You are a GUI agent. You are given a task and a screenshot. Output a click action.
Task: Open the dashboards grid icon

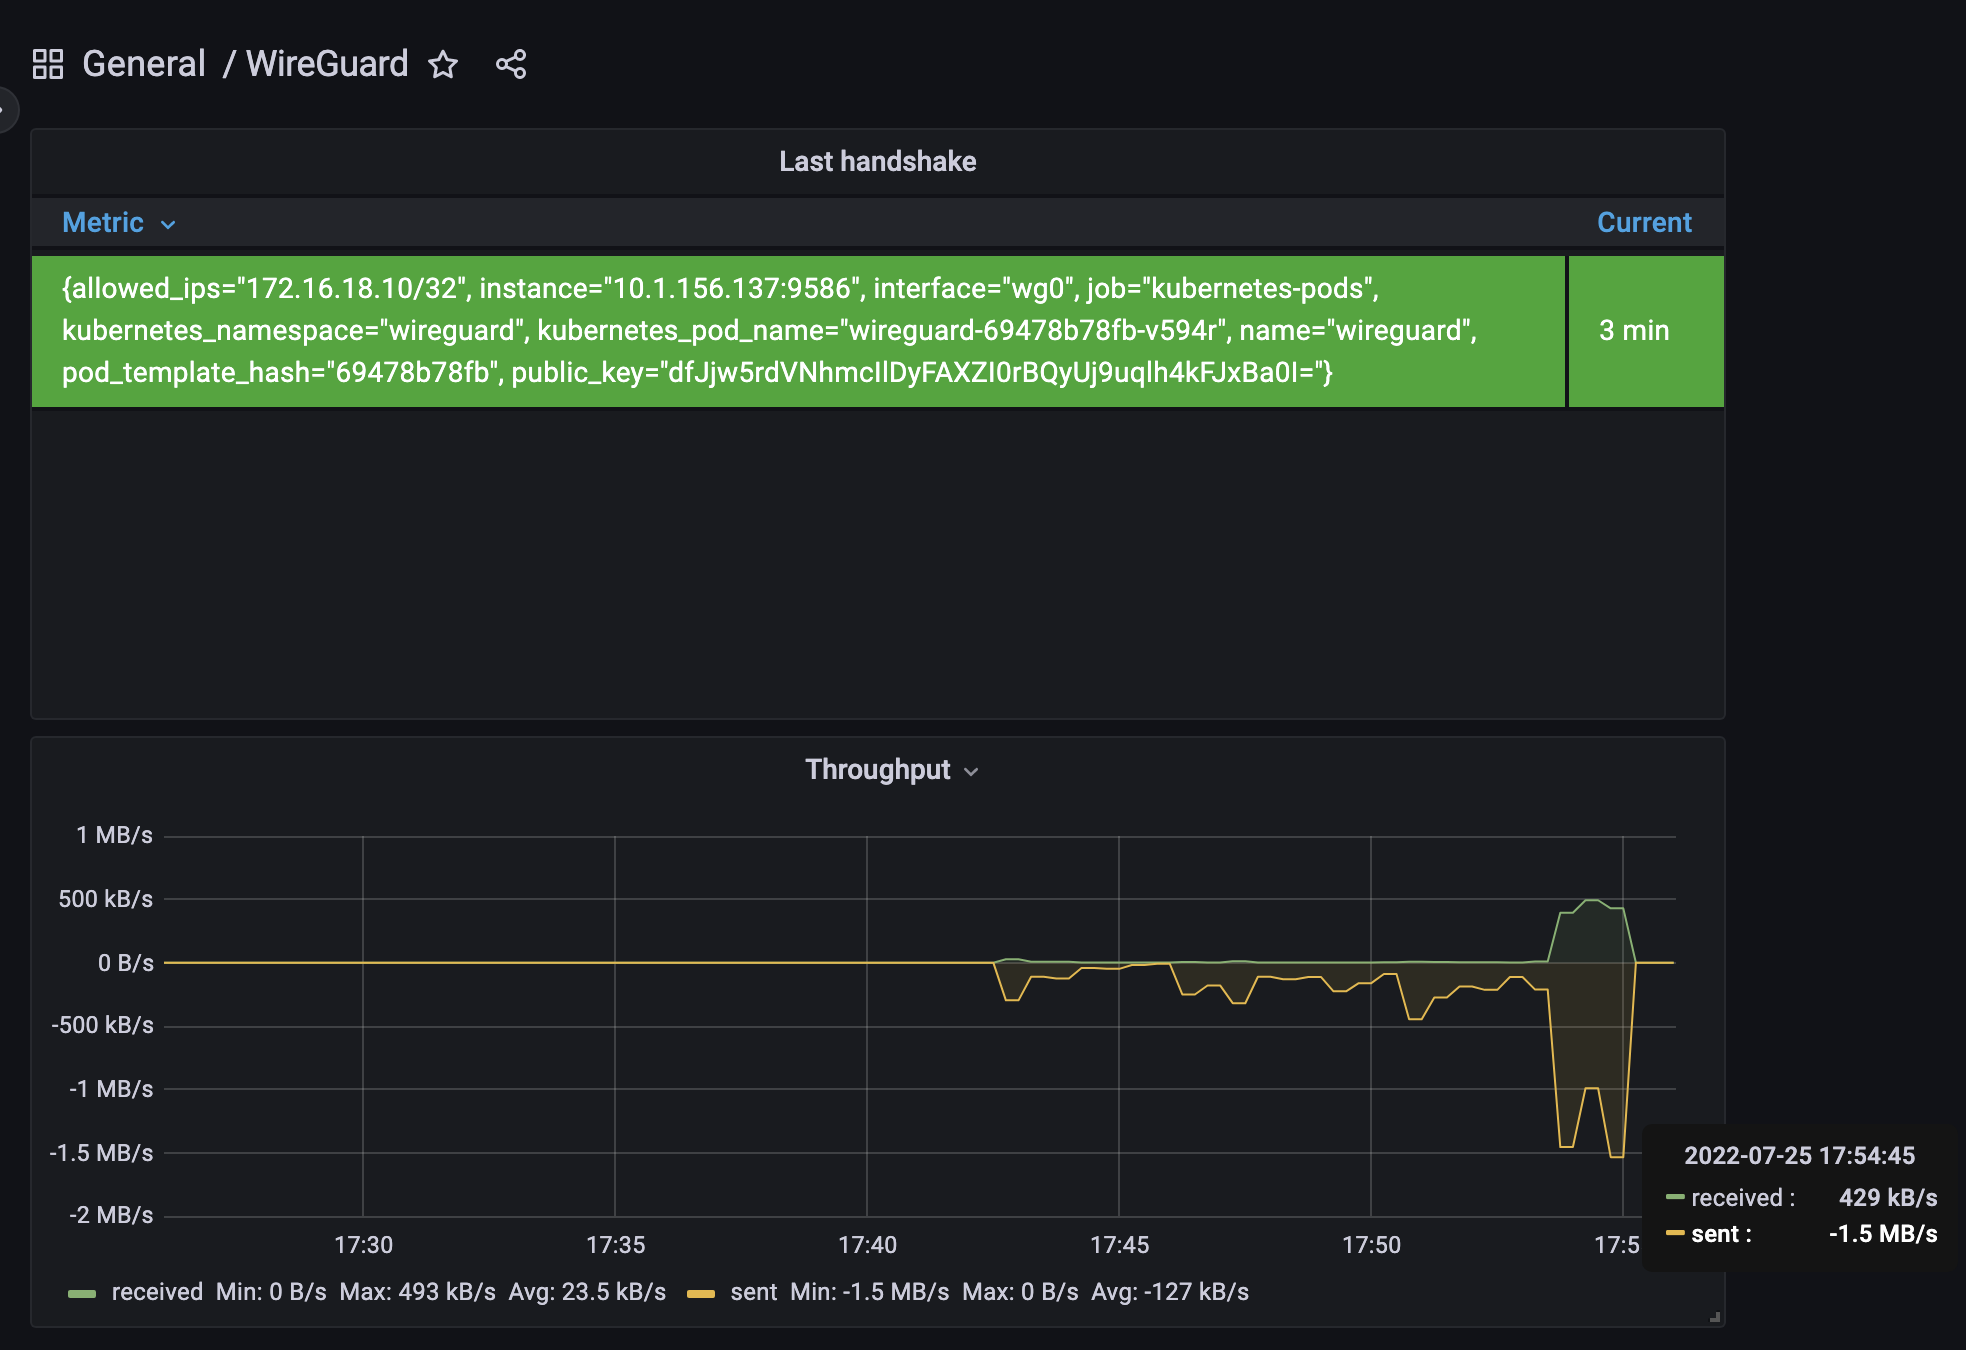tap(47, 63)
